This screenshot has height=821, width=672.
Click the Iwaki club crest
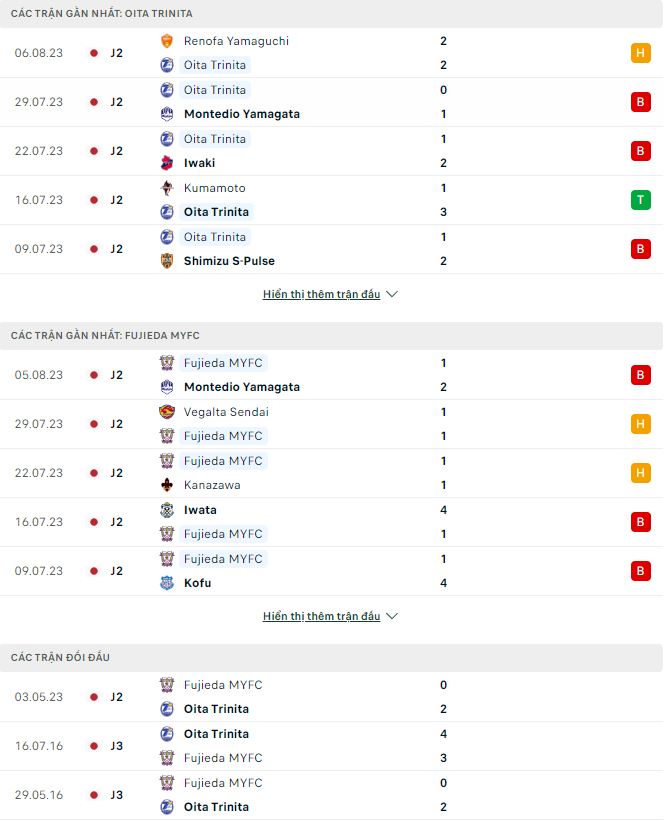click(167, 163)
